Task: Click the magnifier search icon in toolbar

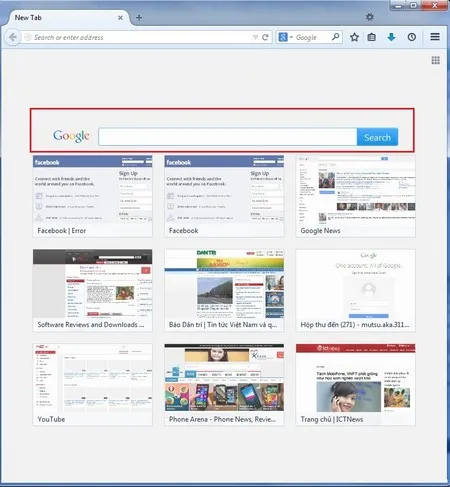Action: 336,37
